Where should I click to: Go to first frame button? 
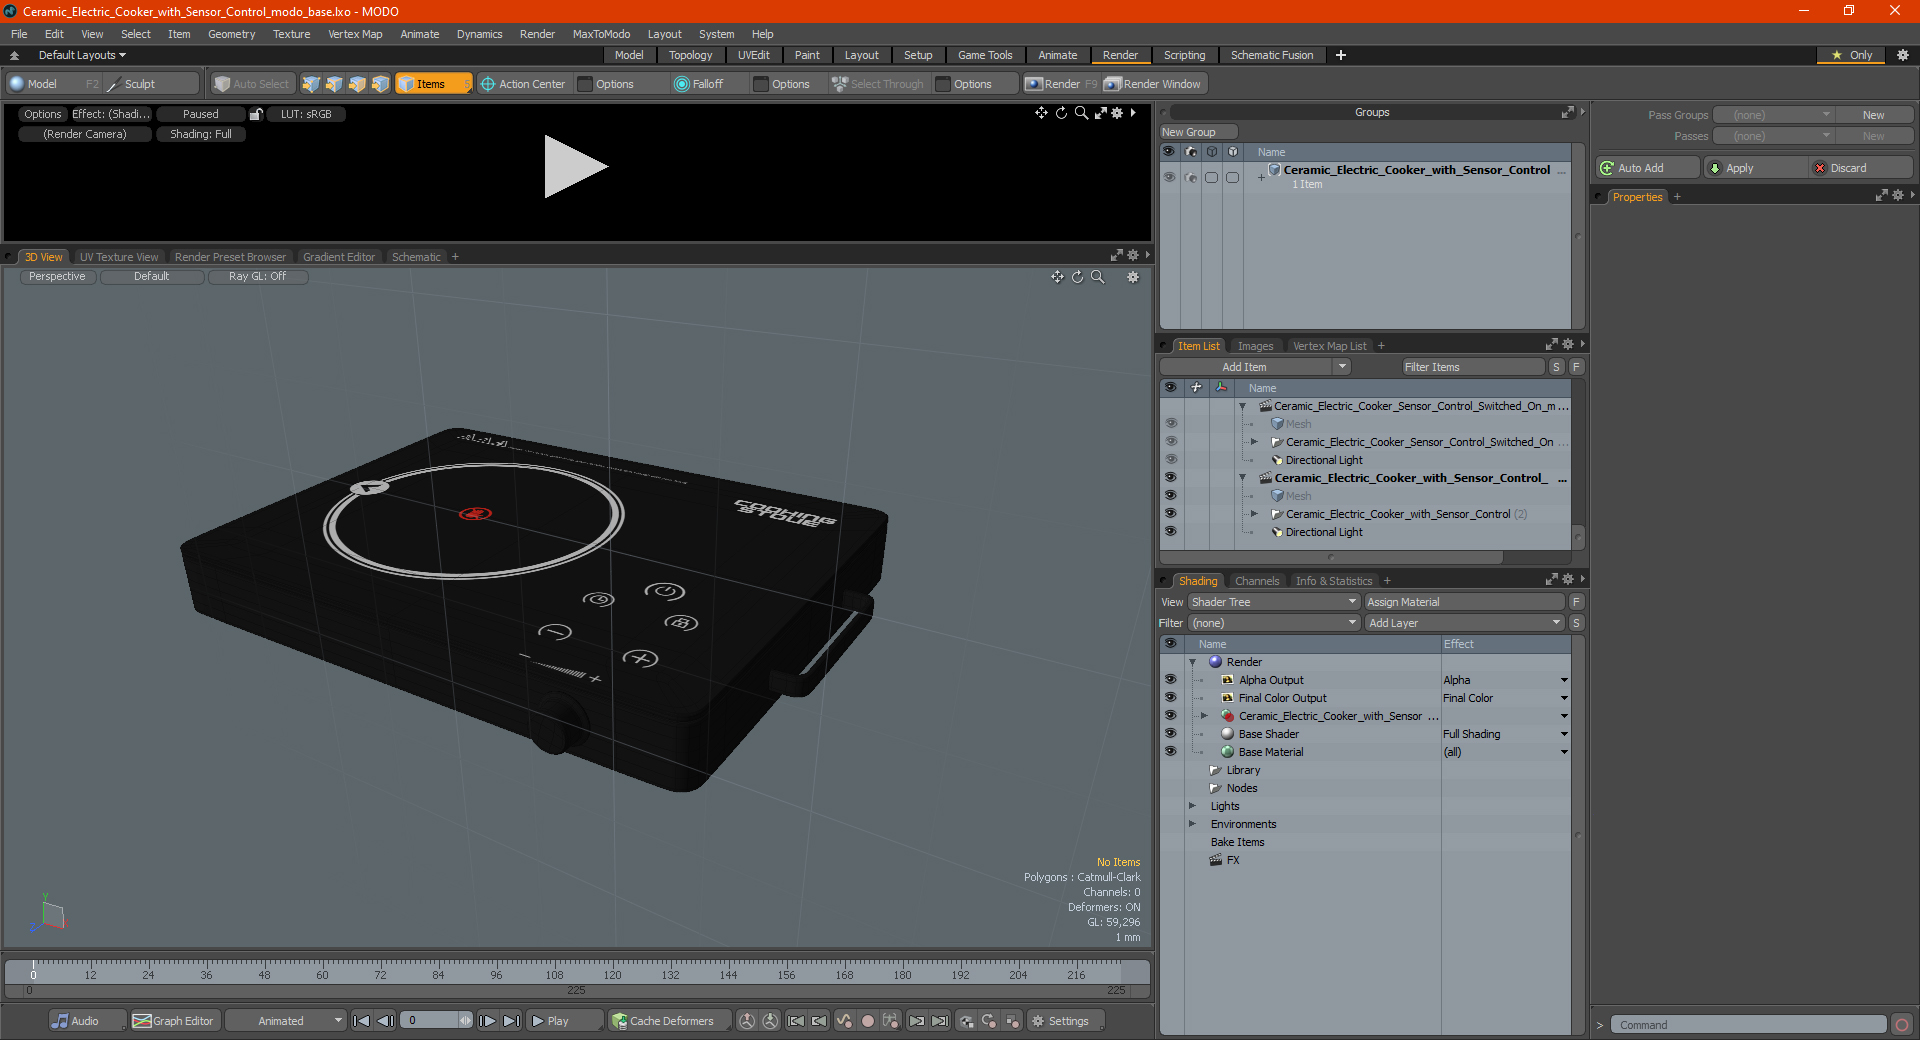pos(362,1021)
